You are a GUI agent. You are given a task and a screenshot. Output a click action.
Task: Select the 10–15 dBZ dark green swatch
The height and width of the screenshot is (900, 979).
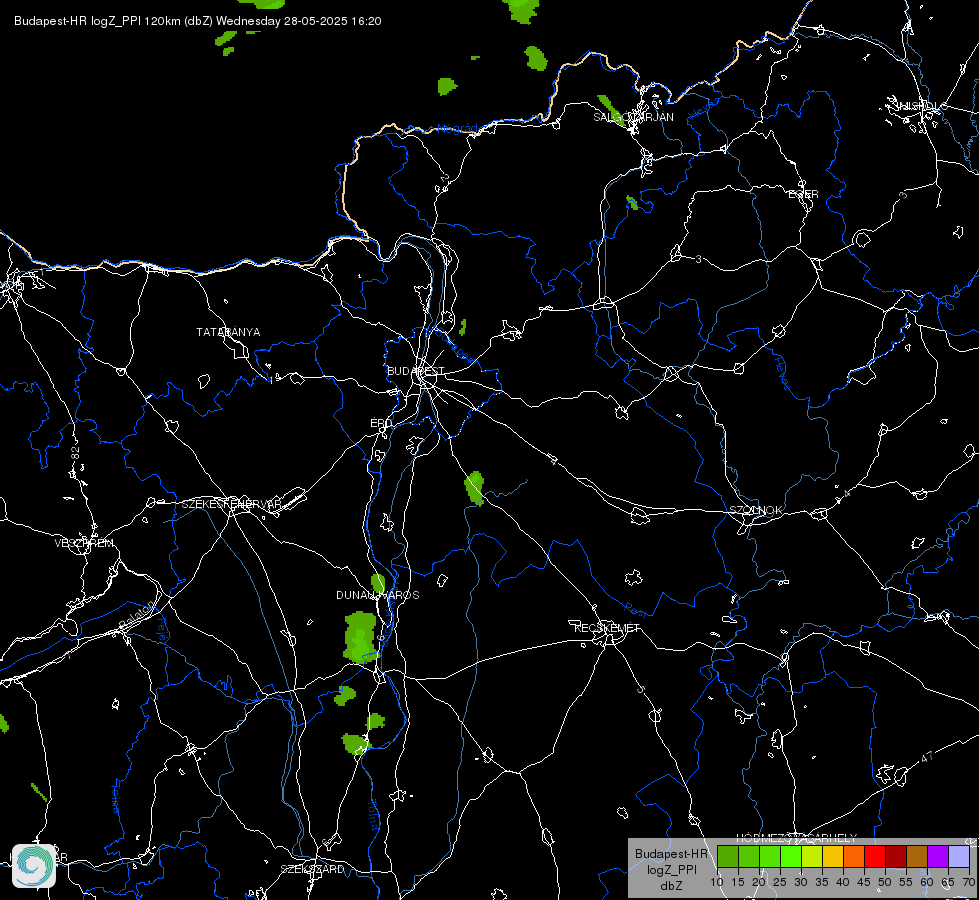pyautogui.click(x=727, y=856)
